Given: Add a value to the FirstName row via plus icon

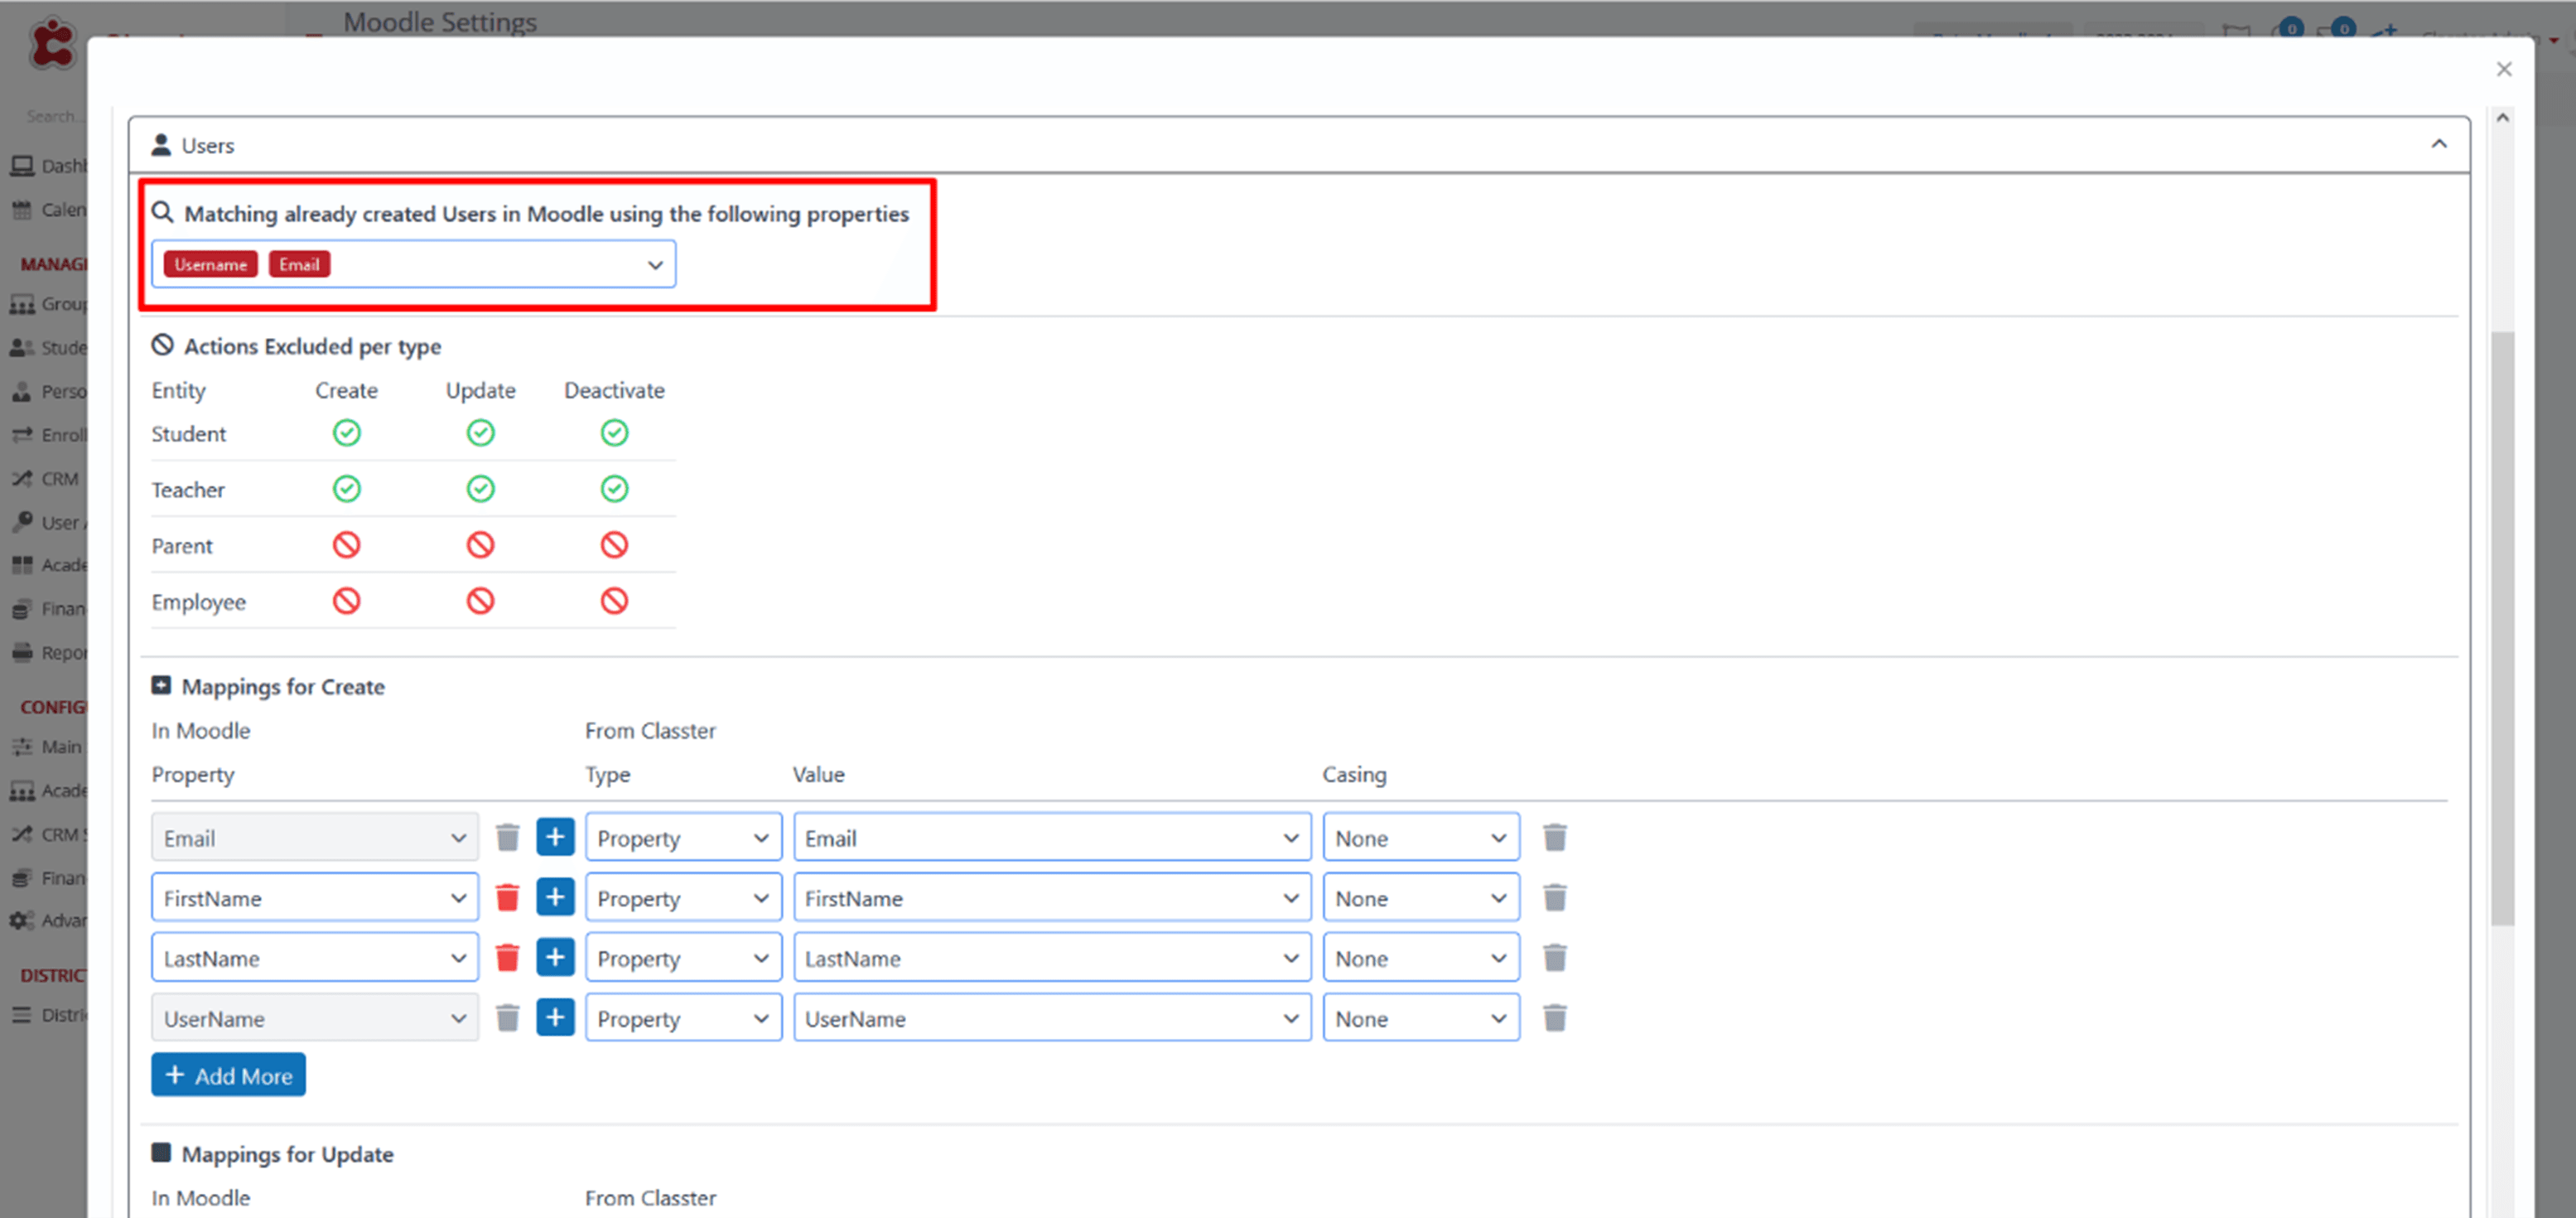Looking at the screenshot, I should coord(555,897).
